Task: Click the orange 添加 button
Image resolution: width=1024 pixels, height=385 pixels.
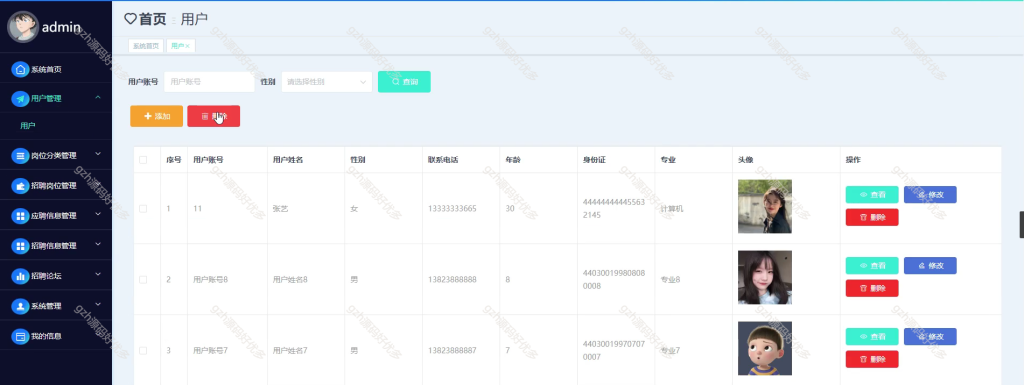Action: click(156, 116)
